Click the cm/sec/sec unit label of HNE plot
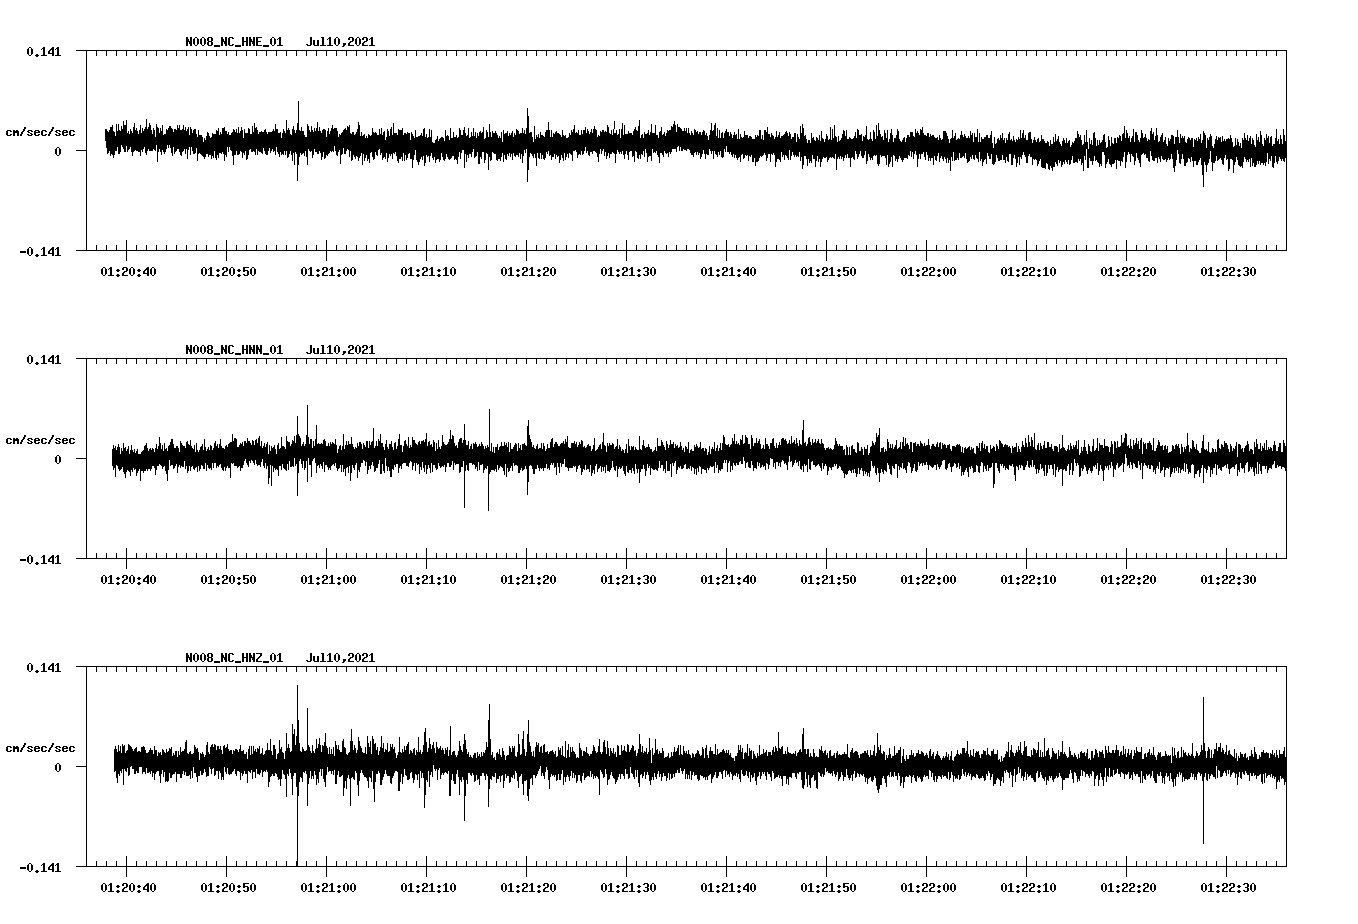 pyautogui.click(x=40, y=132)
